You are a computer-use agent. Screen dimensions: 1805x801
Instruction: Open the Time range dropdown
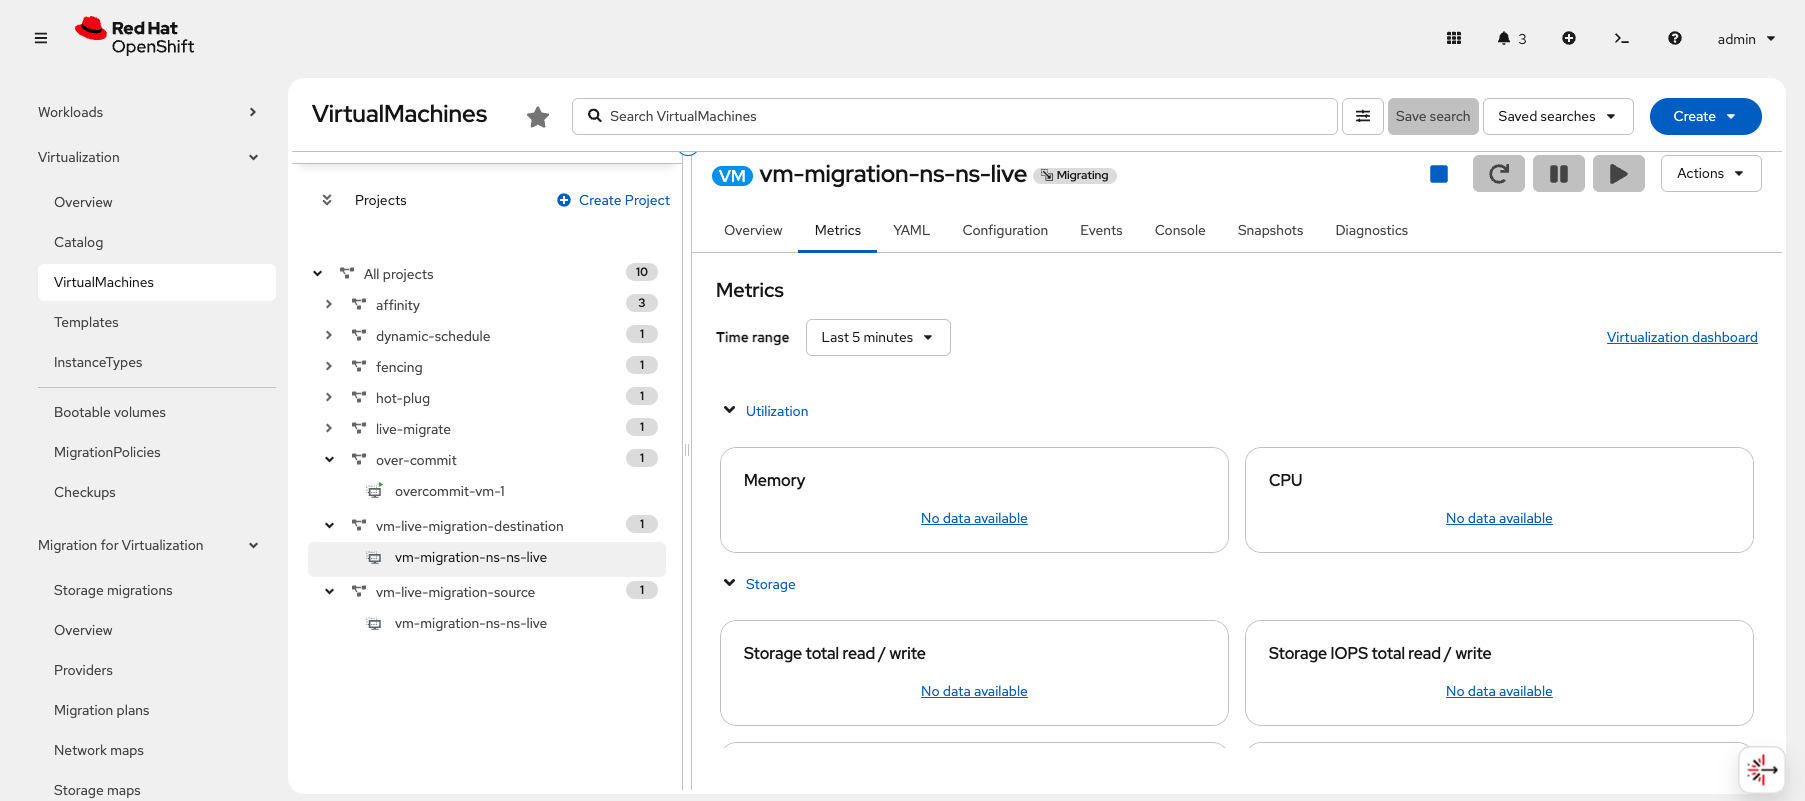click(x=877, y=338)
